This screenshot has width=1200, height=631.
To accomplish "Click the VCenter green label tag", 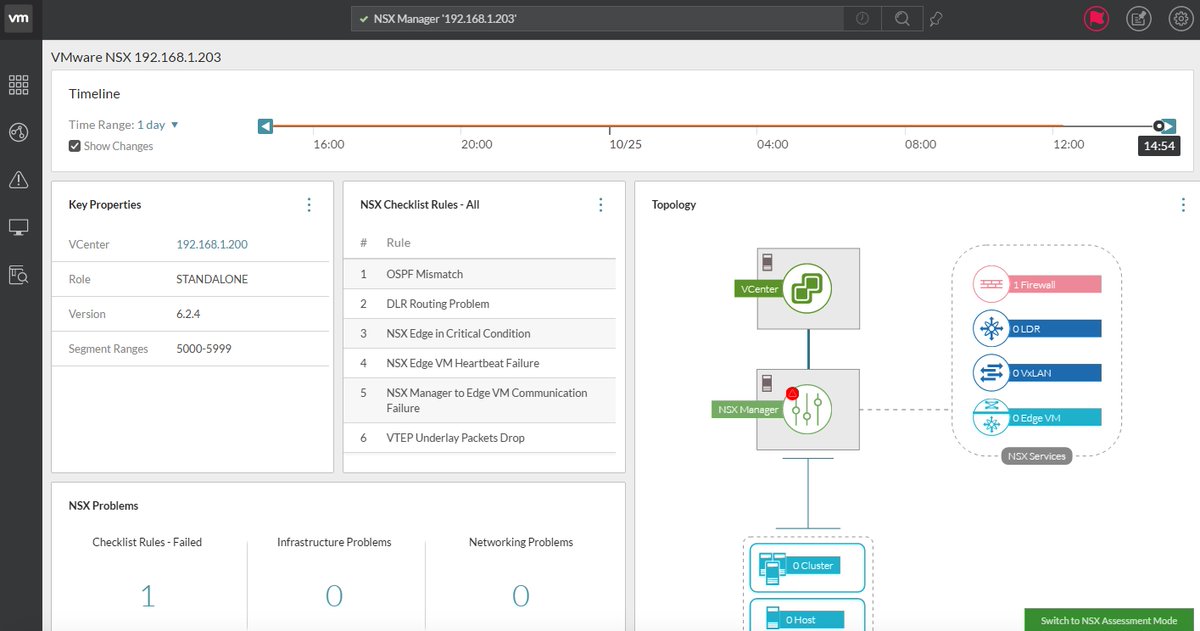I will (759, 289).
